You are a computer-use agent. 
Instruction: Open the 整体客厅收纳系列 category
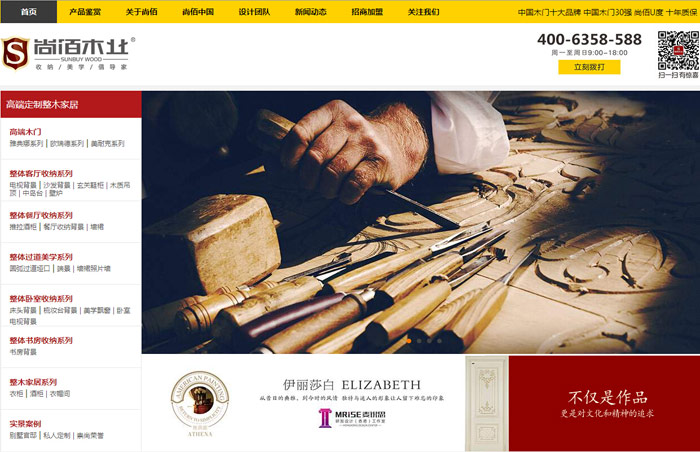[41, 173]
